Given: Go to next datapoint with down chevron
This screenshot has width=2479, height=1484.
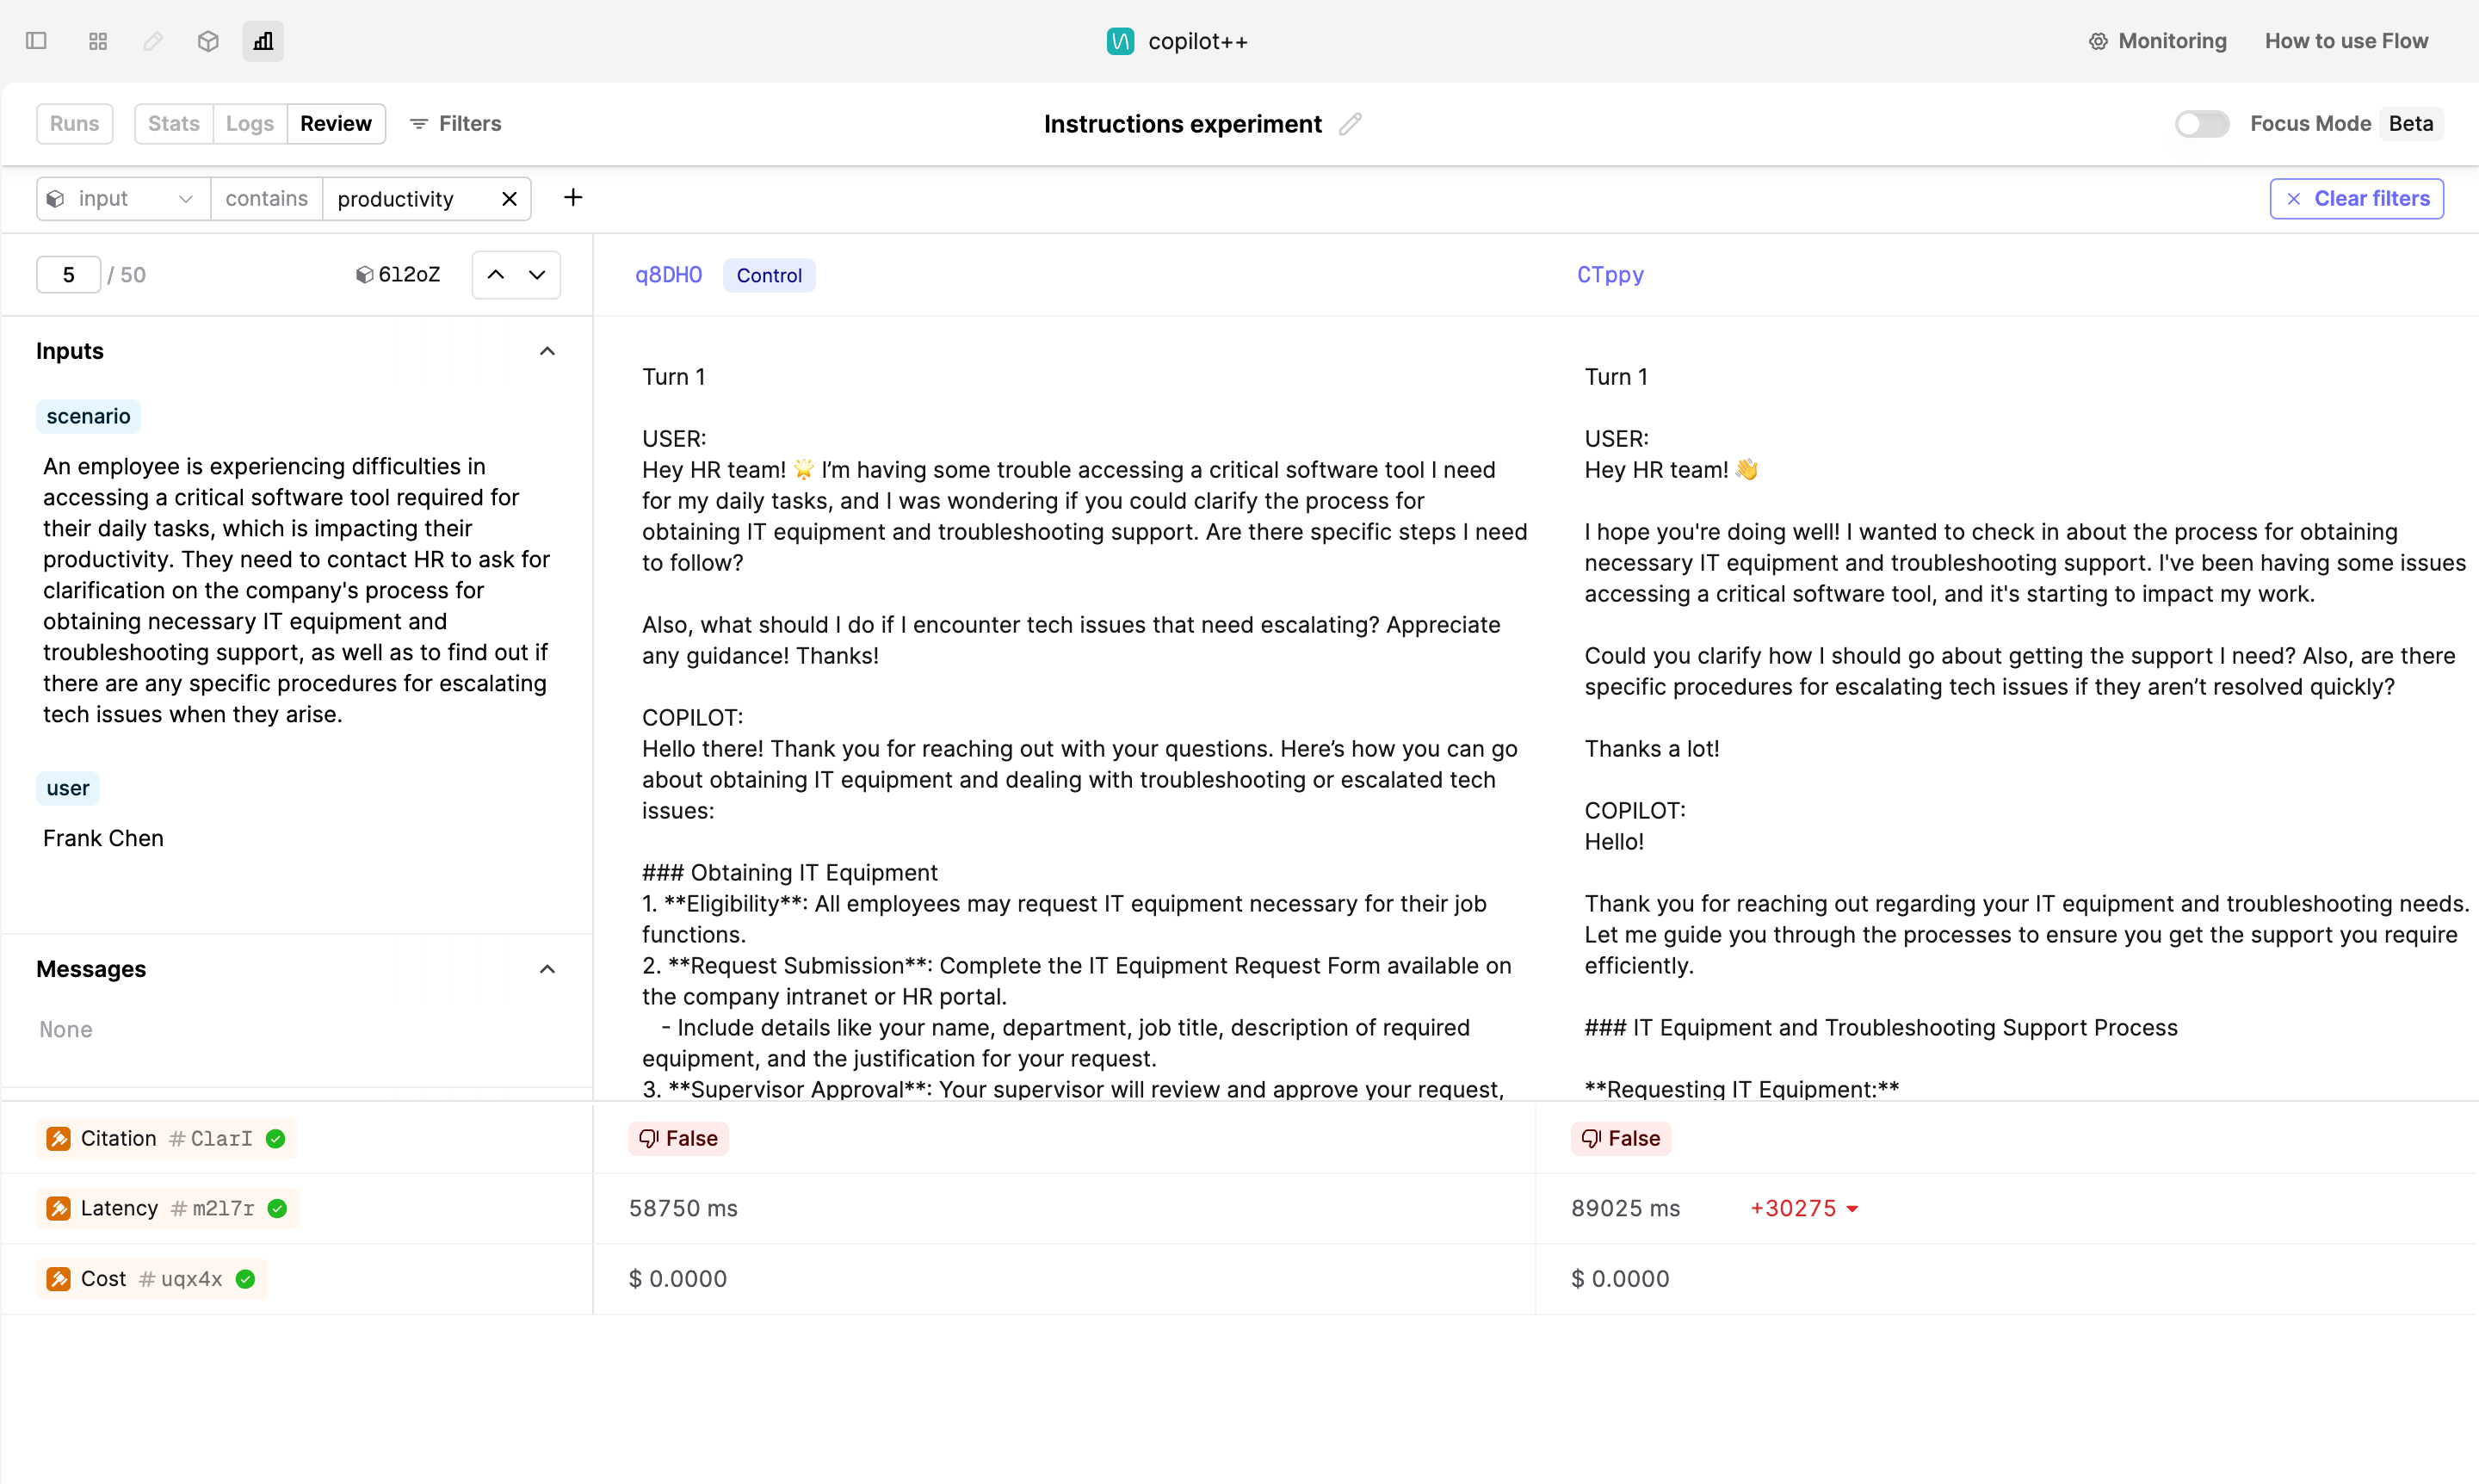Looking at the screenshot, I should (x=537, y=275).
